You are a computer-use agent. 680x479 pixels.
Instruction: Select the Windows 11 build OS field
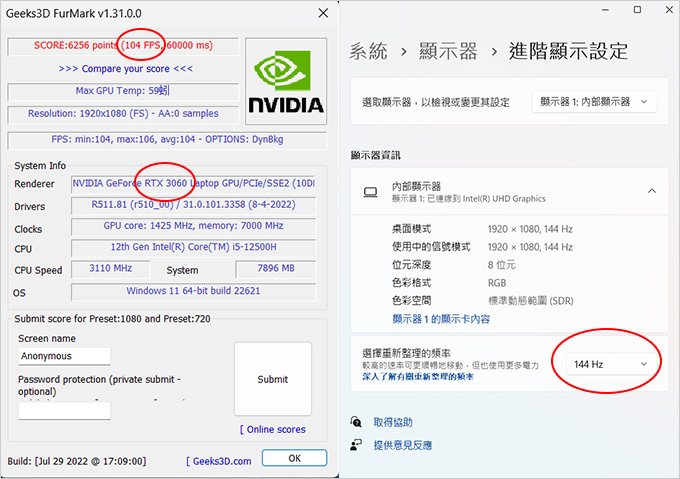coord(193,291)
